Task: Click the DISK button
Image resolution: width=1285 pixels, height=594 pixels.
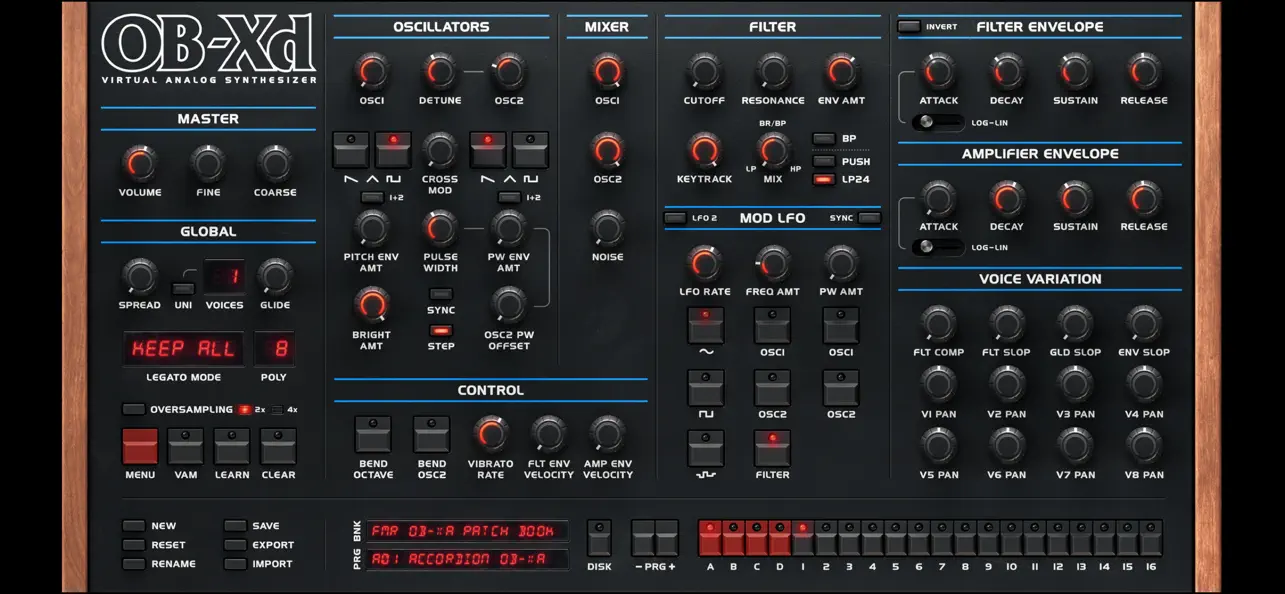Action: point(599,537)
